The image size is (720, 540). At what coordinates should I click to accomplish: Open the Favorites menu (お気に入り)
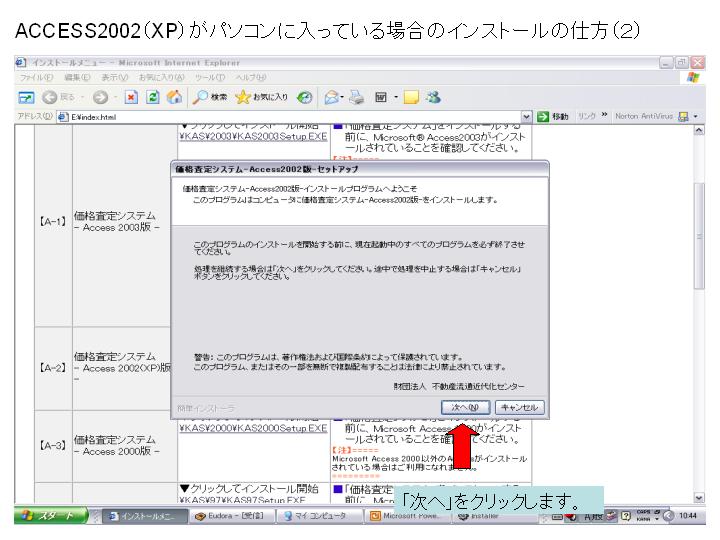coord(162,78)
